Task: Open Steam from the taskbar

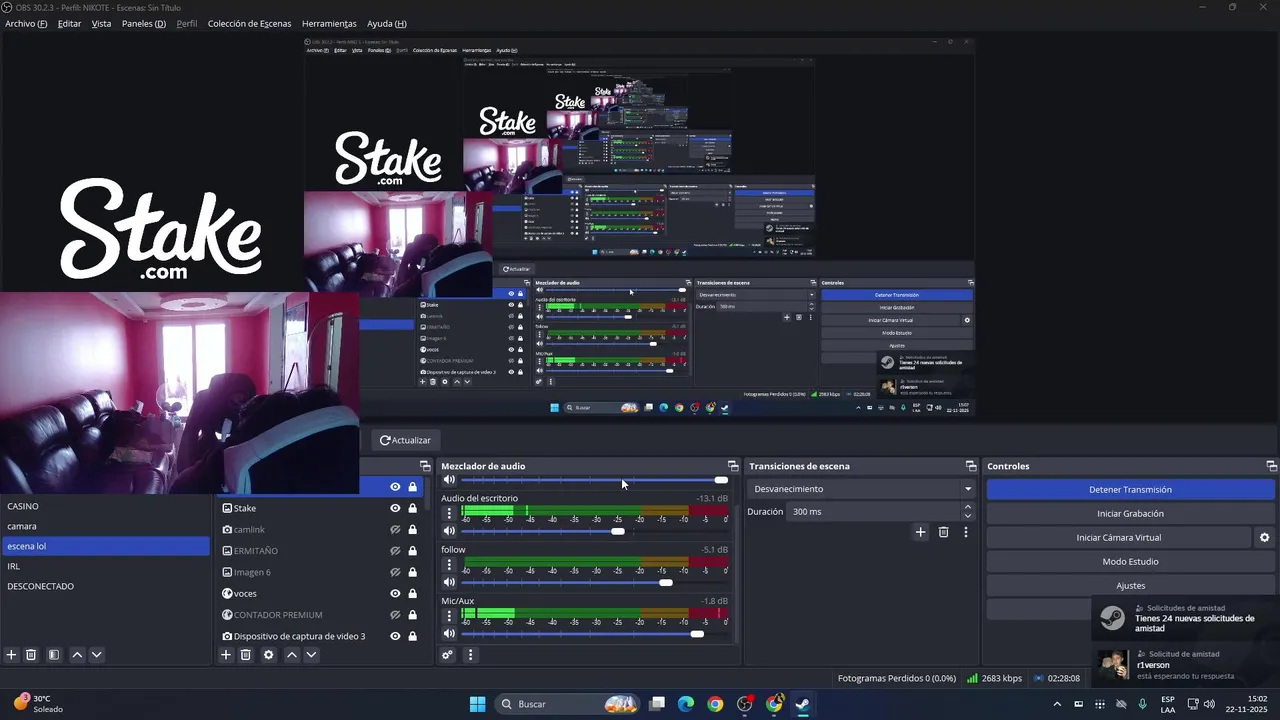Action: pos(802,704)
